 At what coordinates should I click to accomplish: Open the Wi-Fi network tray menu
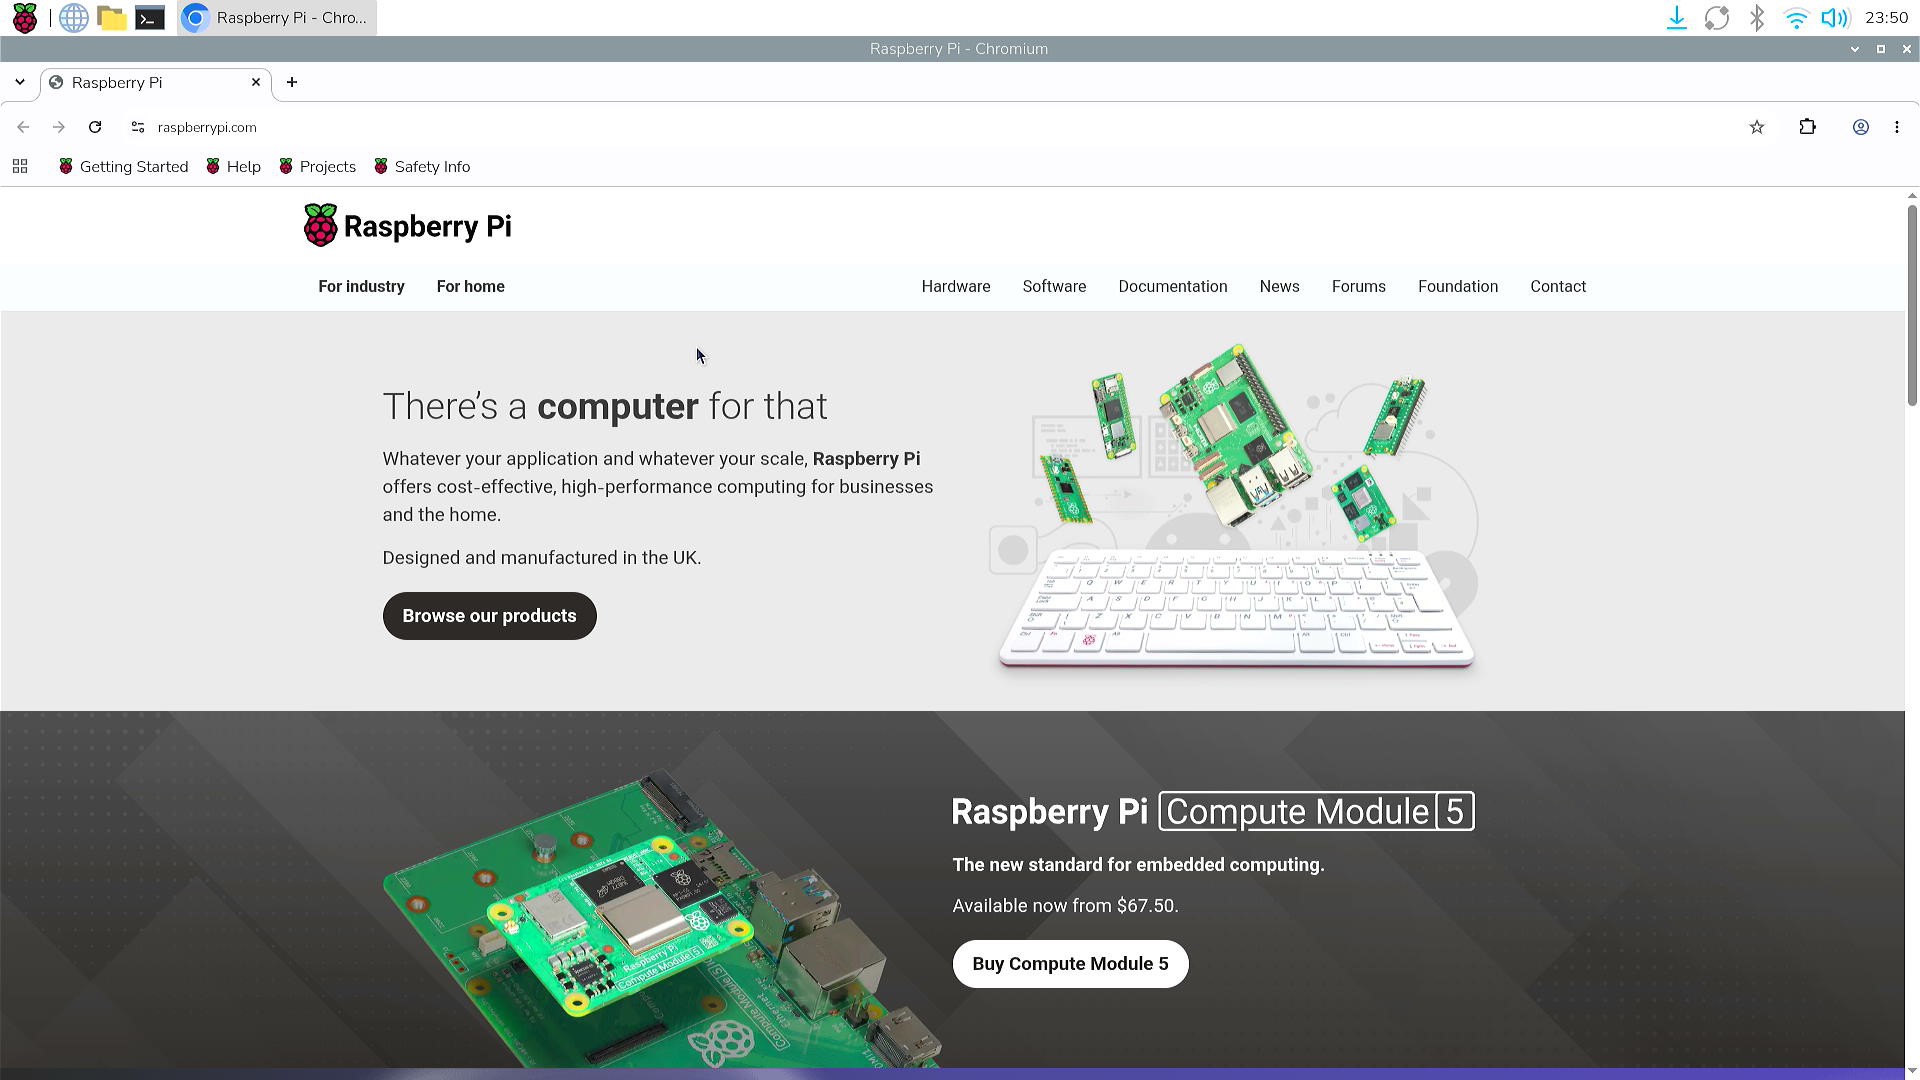(x=1797, y=18)
